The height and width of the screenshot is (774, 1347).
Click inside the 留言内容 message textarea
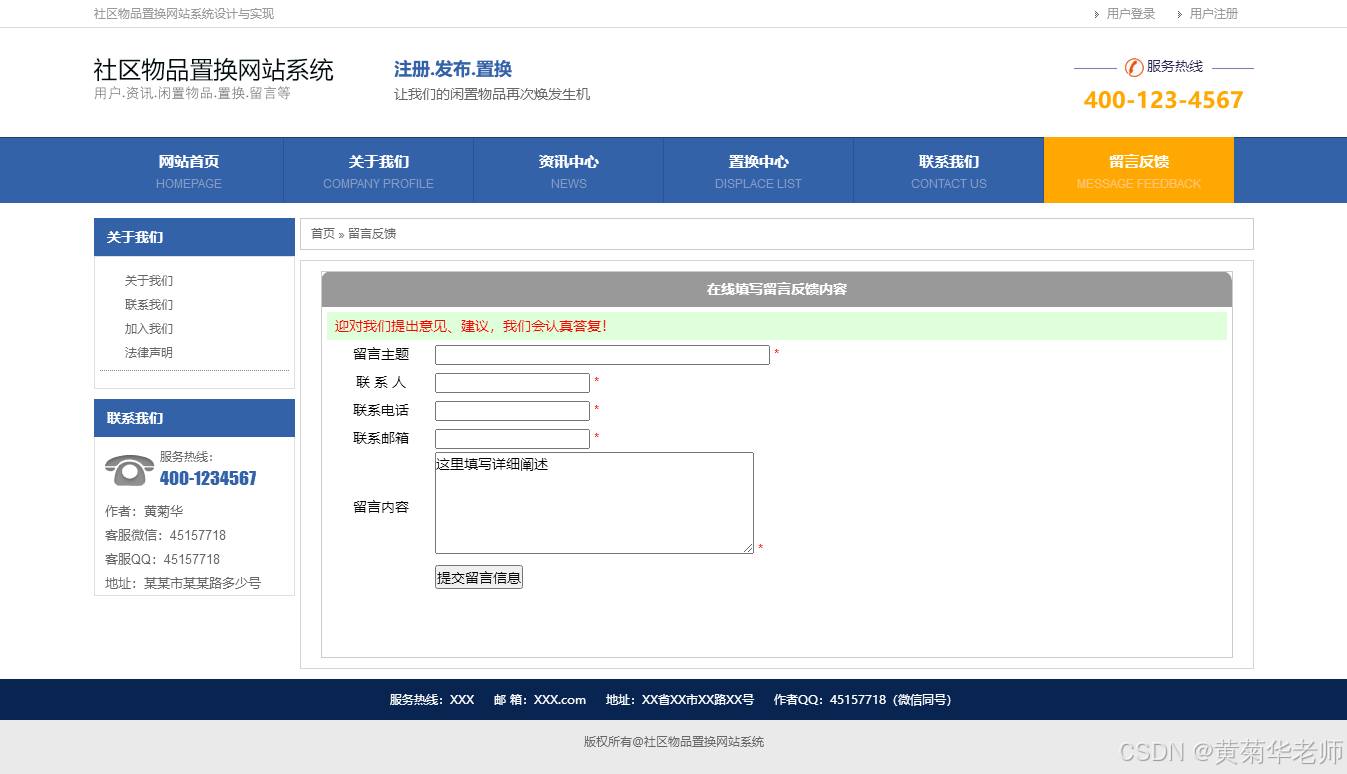click(594, 502)
